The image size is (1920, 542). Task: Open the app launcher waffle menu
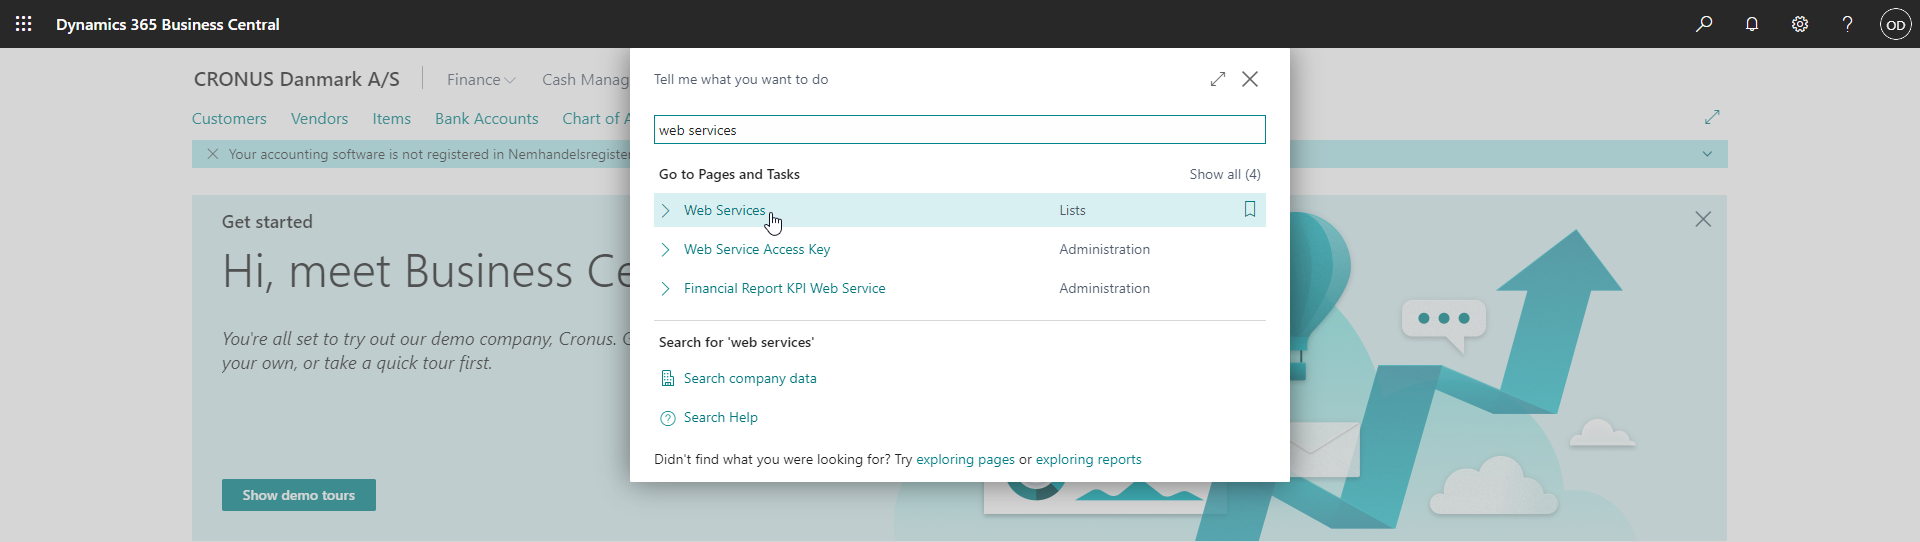tap(24, 24)
